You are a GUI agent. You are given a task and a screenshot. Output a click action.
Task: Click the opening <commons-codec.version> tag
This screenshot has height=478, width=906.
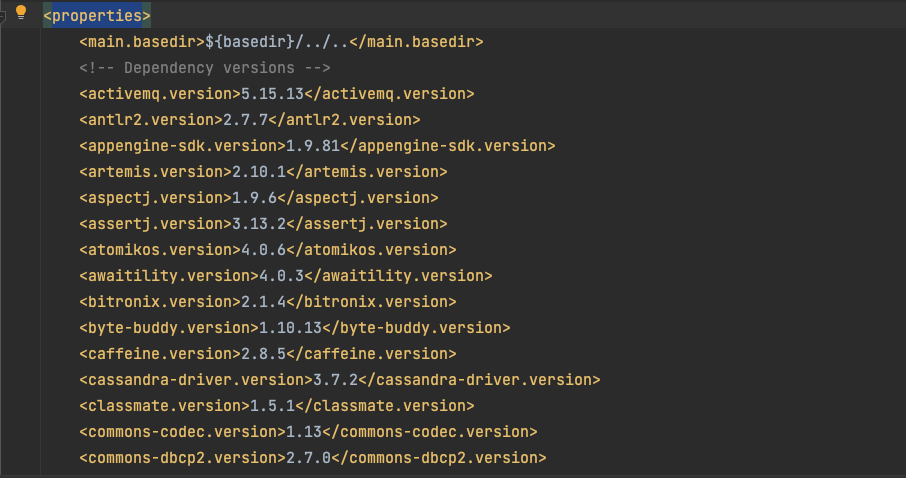pyautogui.click(x=183, y=432)
